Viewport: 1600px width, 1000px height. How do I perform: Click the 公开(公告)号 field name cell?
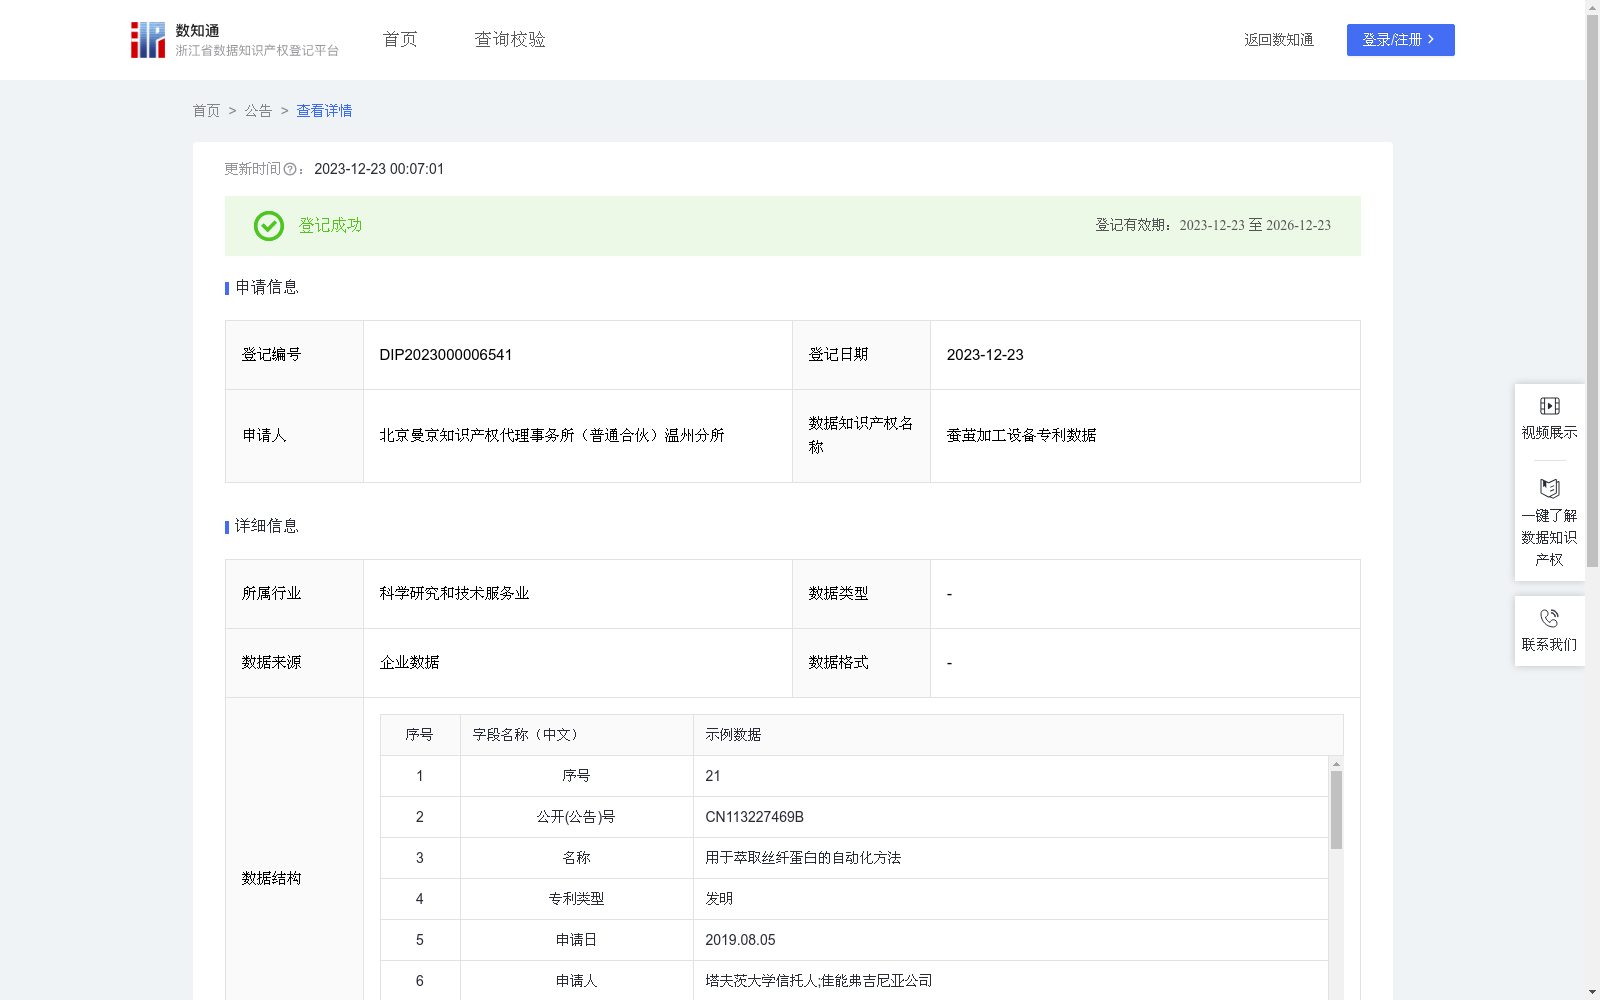(576, 817)
